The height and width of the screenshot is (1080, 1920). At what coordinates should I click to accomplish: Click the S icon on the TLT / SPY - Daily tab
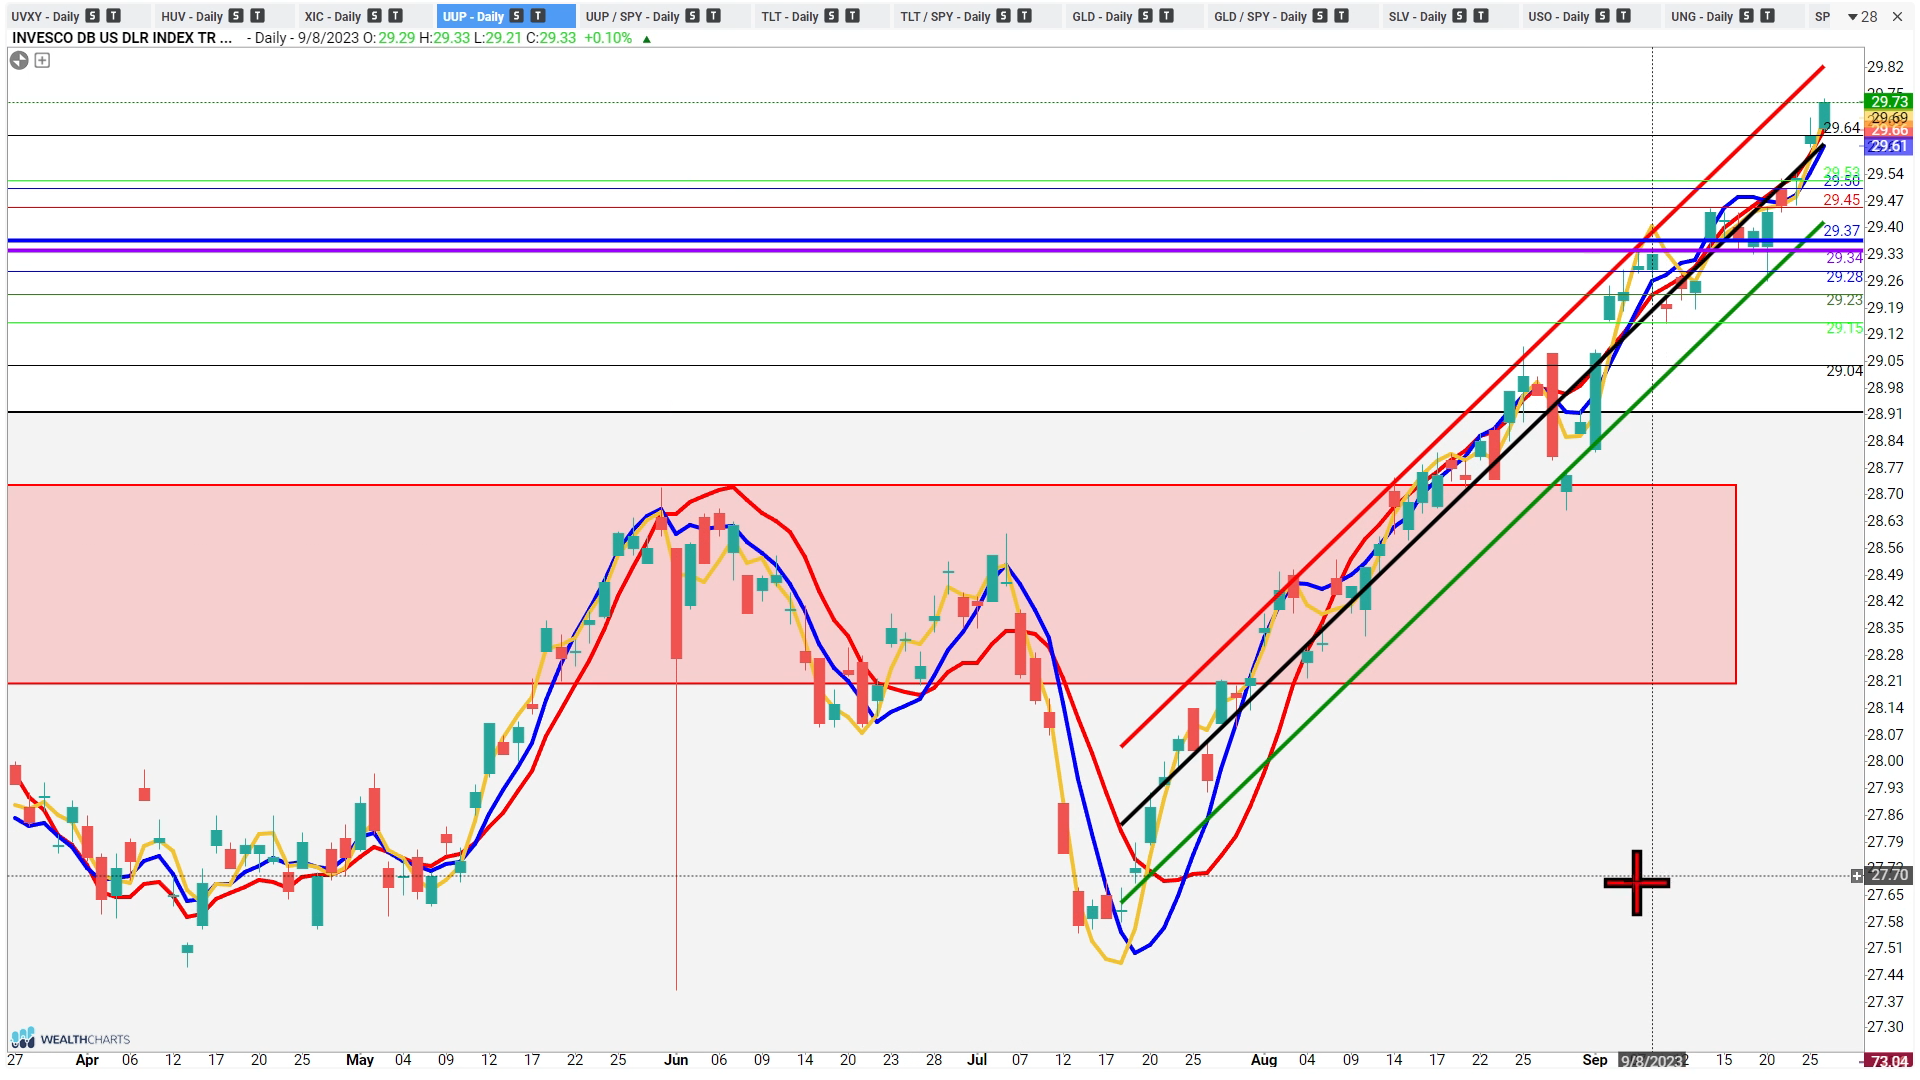pyautogui.click(x=1003, y=16)
